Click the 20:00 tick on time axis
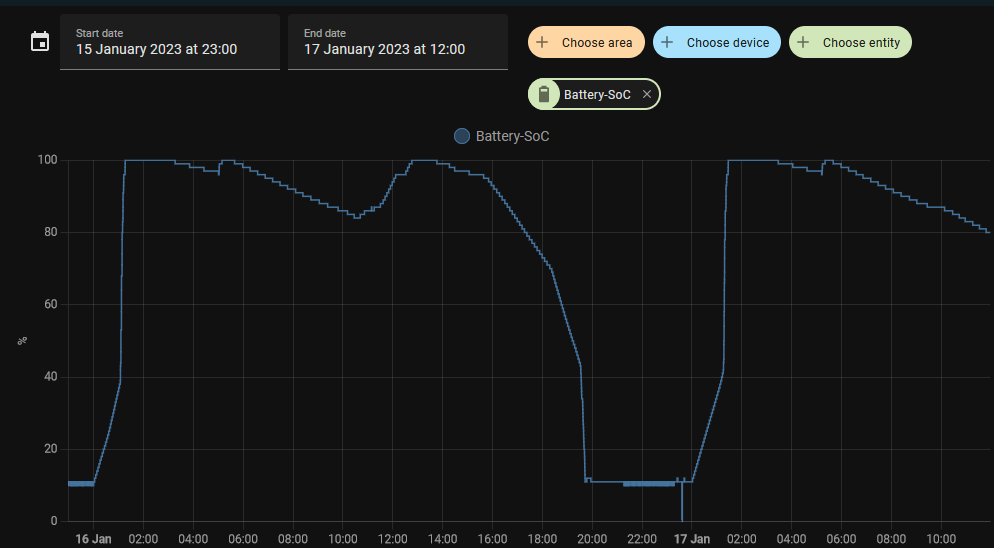 click(592, 539)
